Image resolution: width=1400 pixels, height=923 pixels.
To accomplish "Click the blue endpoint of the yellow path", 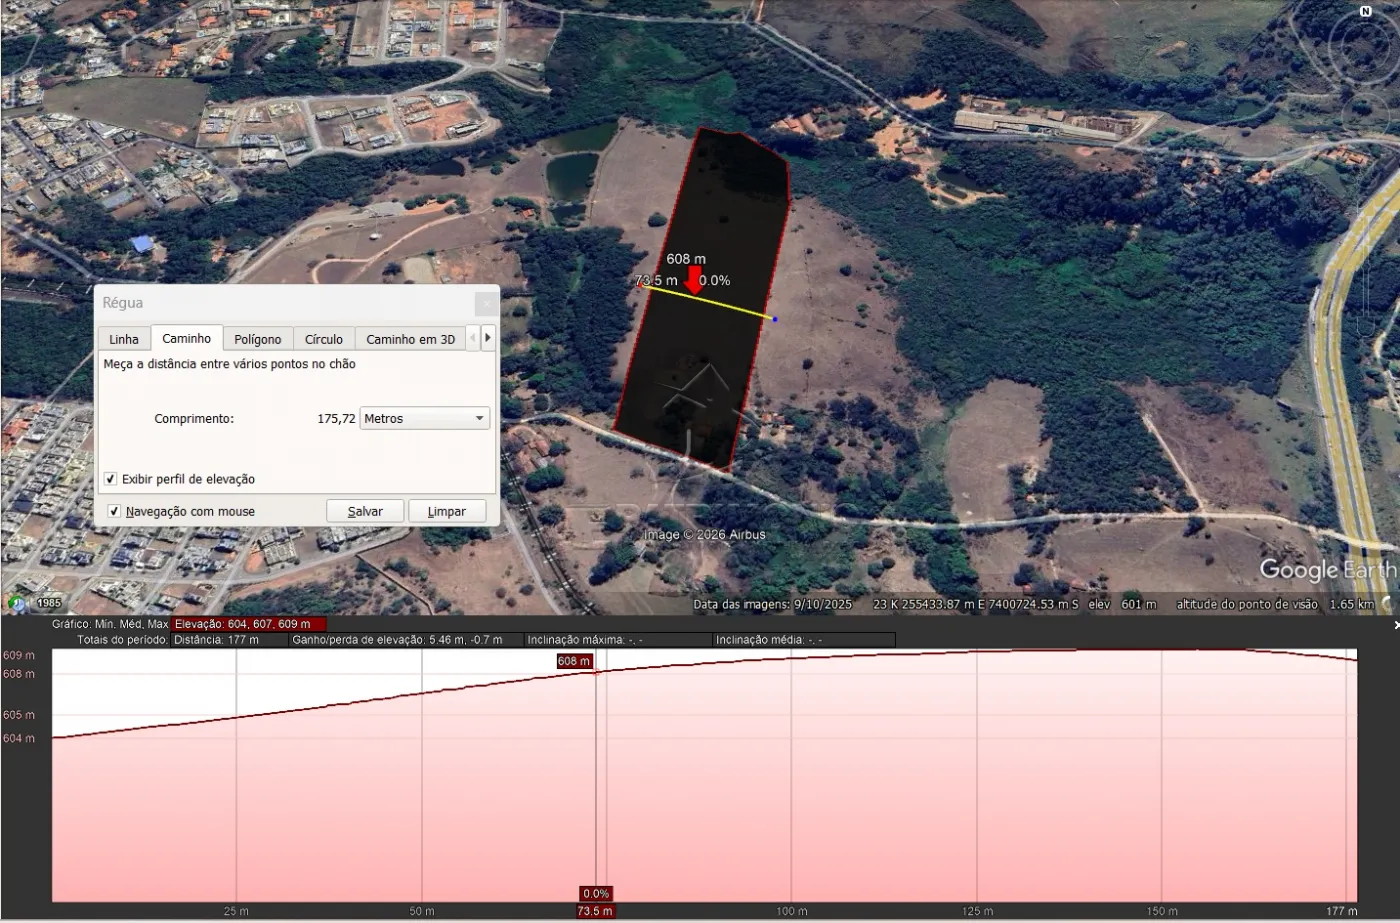I will (x=774, y=319).
